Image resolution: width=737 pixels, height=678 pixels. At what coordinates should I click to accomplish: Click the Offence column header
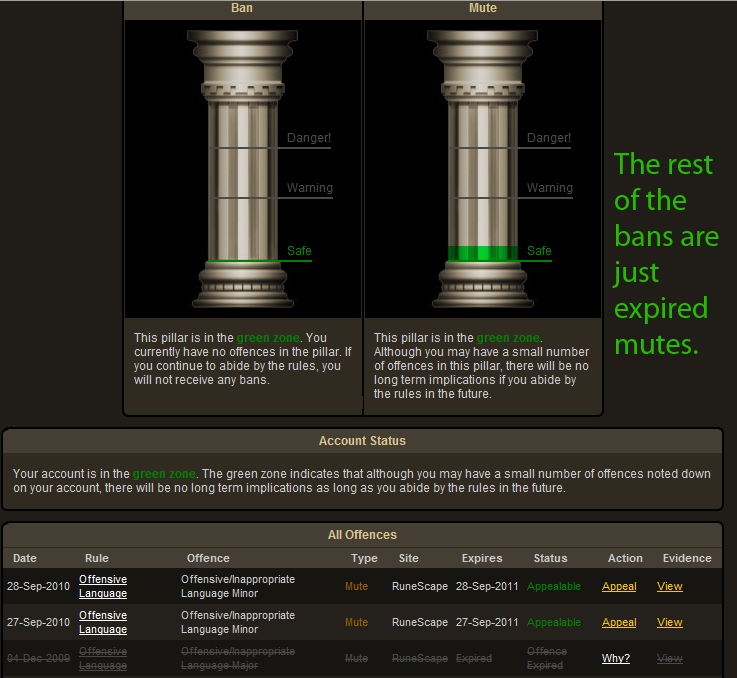click(x=208, y=558)
